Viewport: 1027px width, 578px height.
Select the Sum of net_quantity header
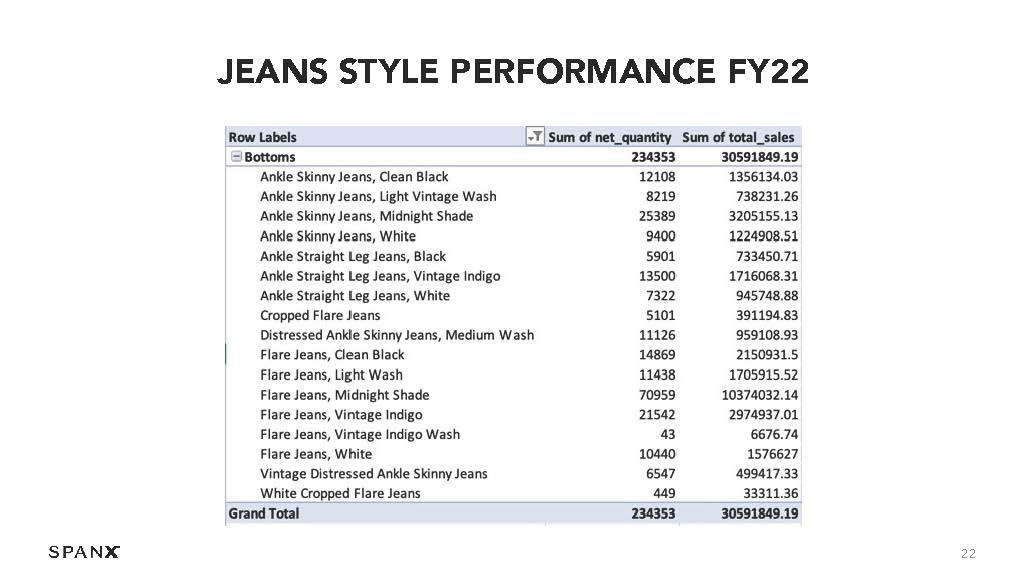click(x=609, y=137)
